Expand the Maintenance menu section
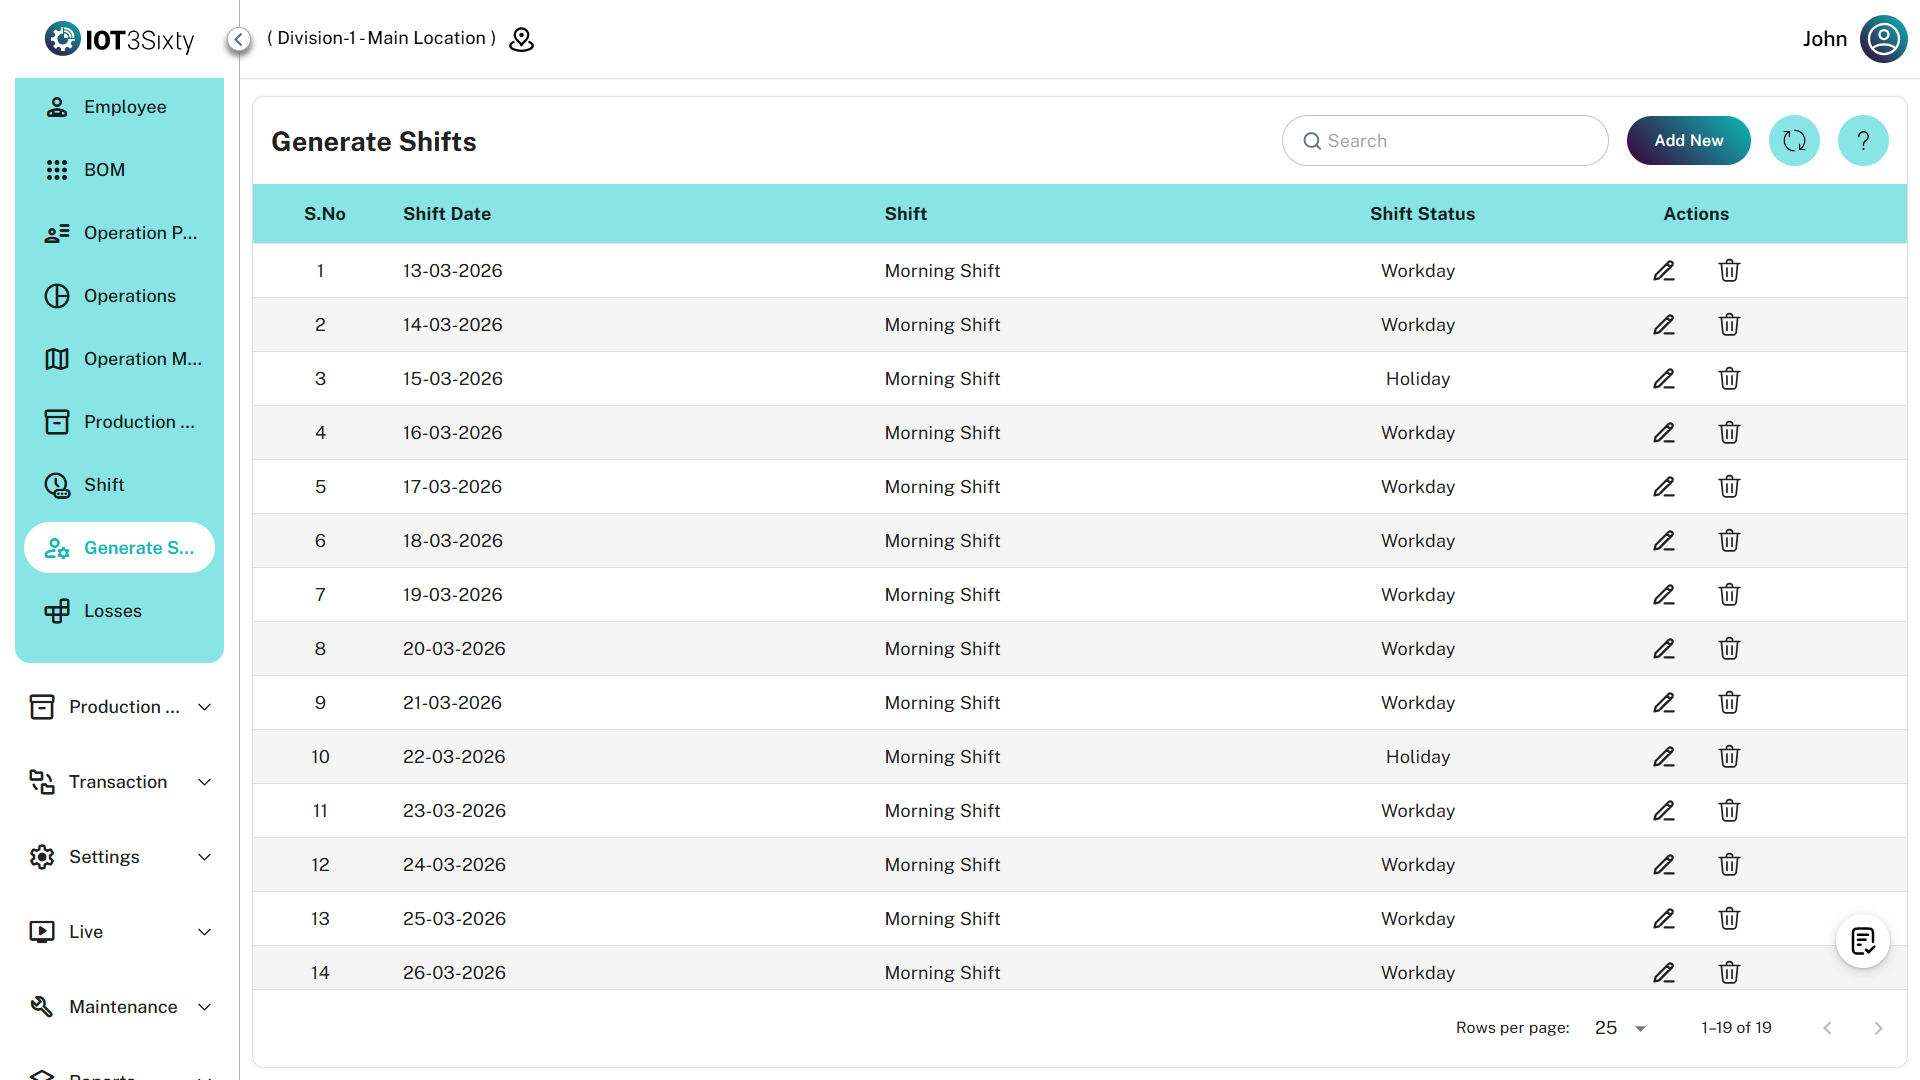The image size is (1920, 1080). (120, 1007)
